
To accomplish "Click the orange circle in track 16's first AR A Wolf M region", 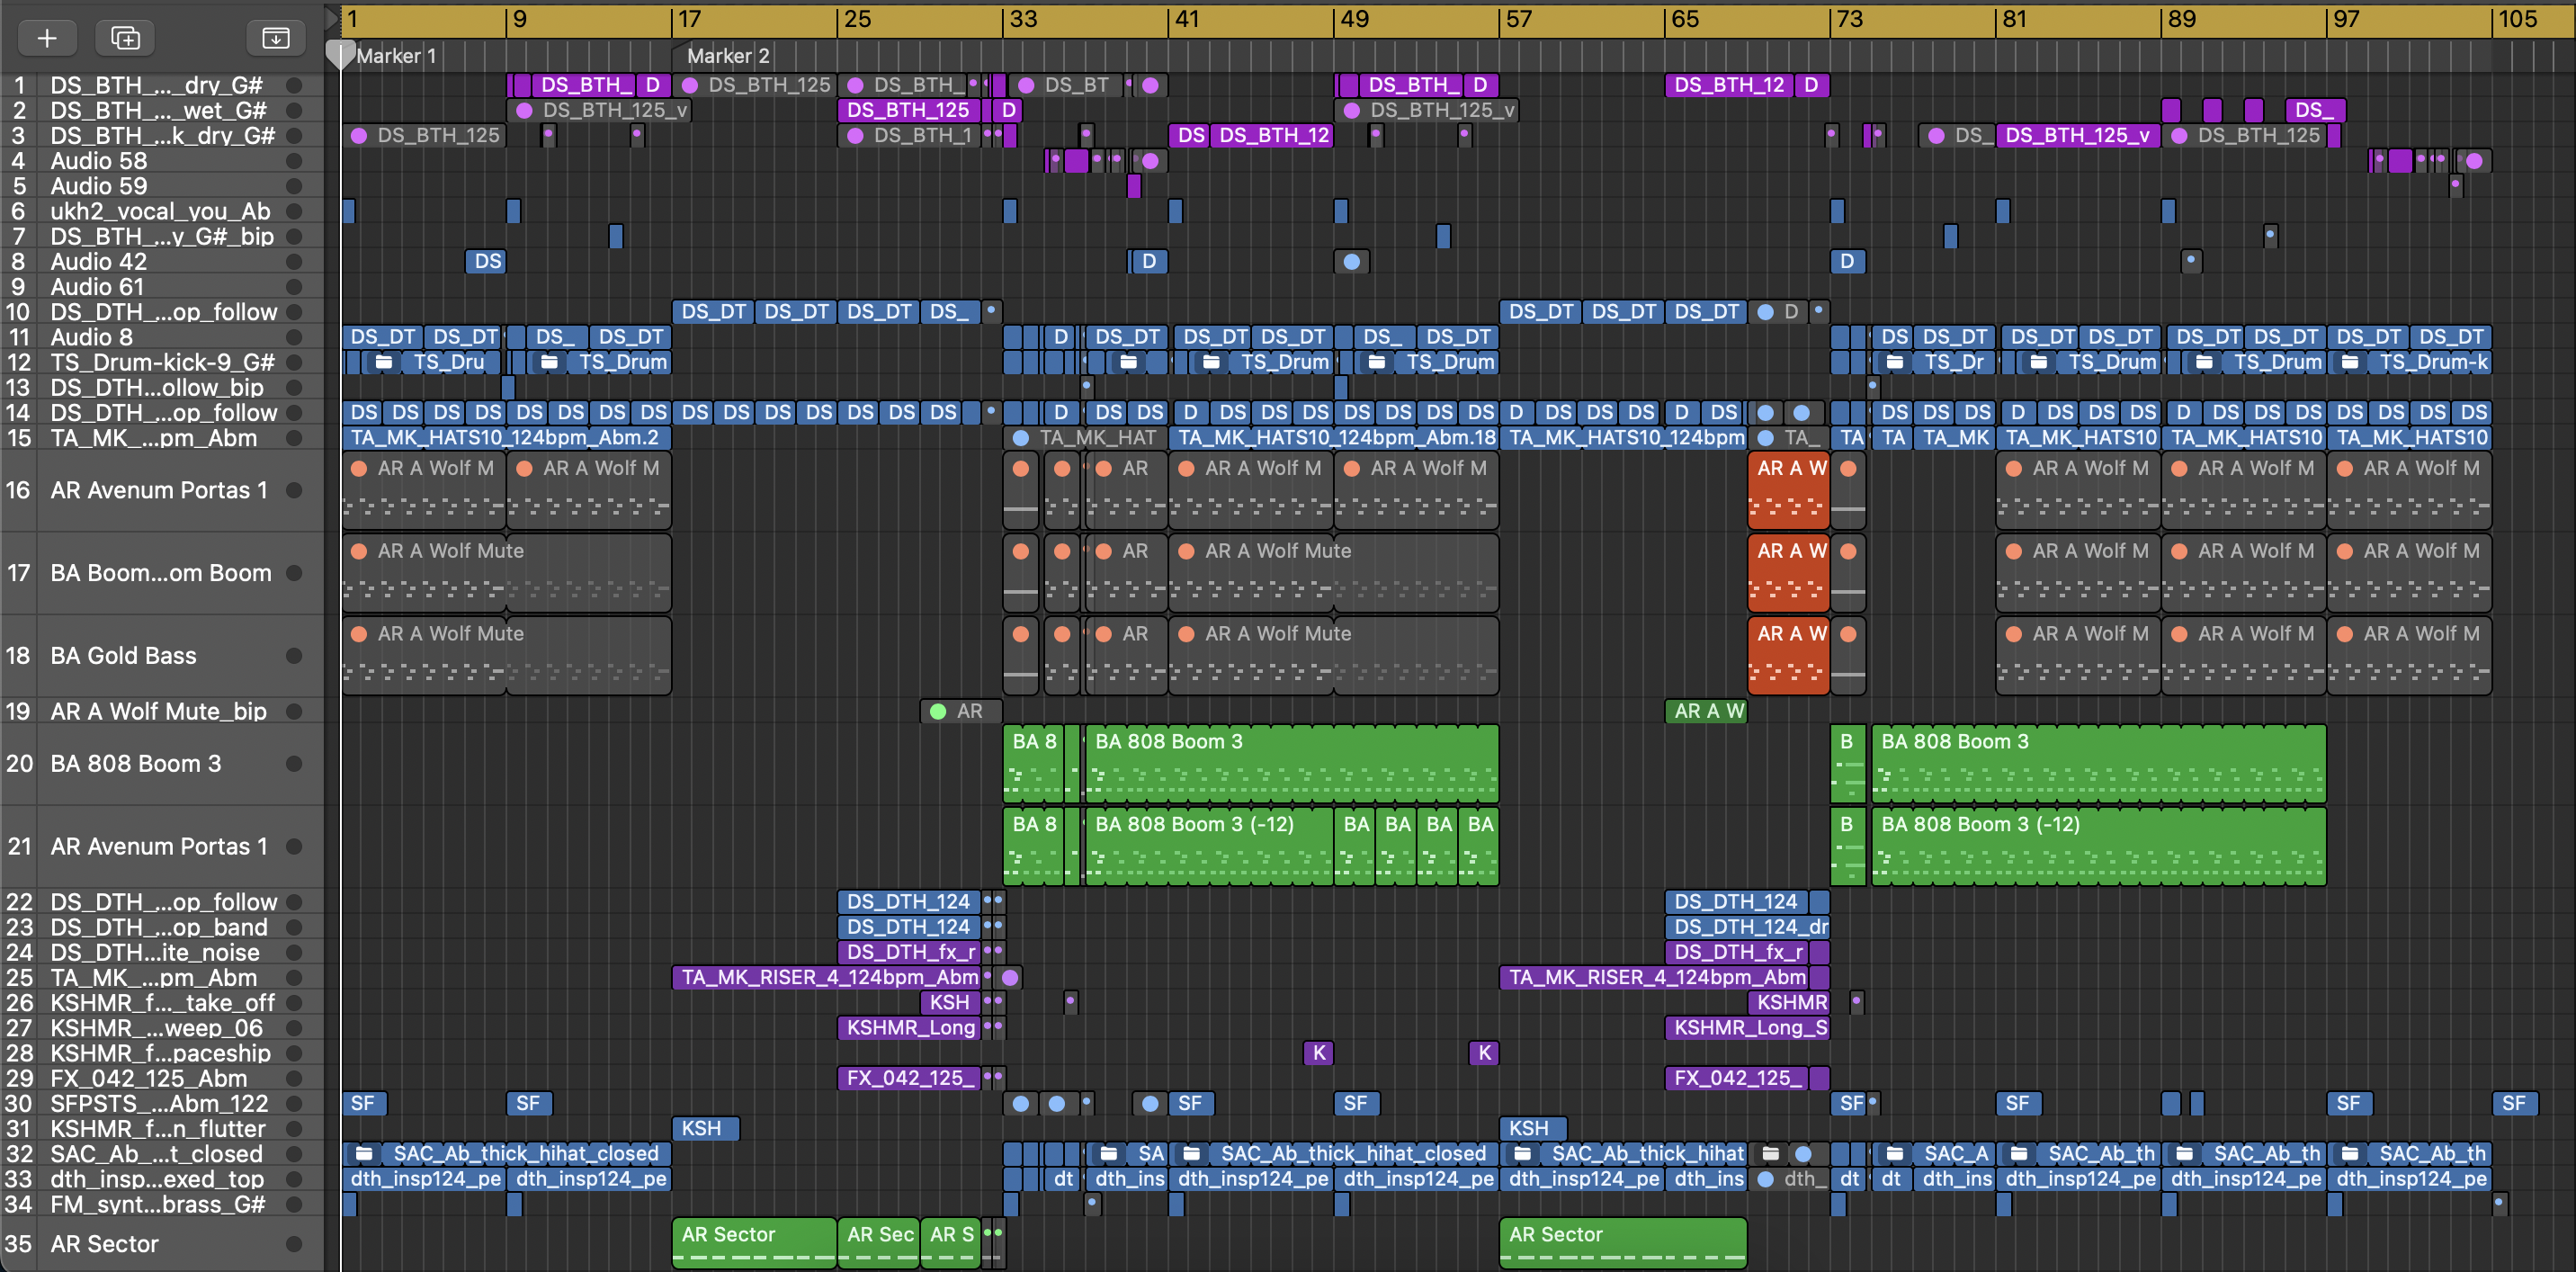I will (x=359, y=468).
